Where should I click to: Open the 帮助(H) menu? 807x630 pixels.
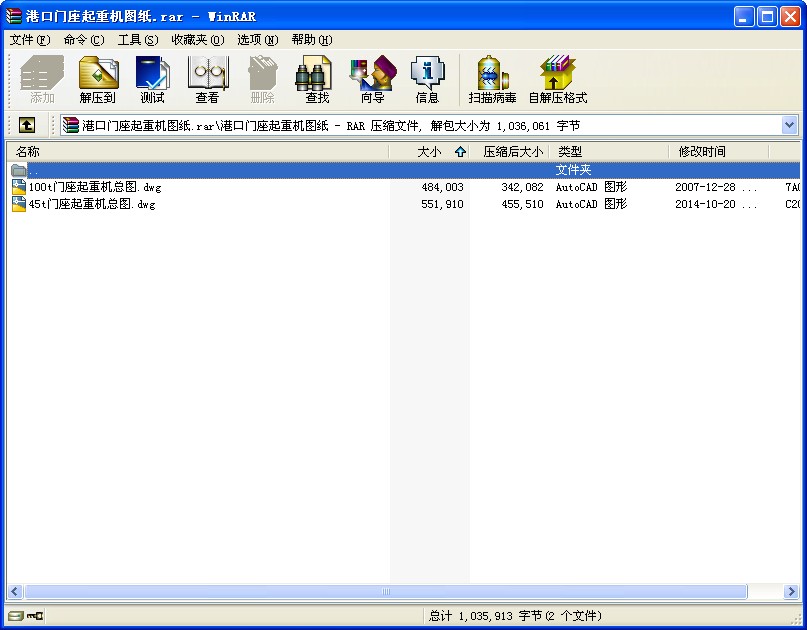click(x=312, y=40)
